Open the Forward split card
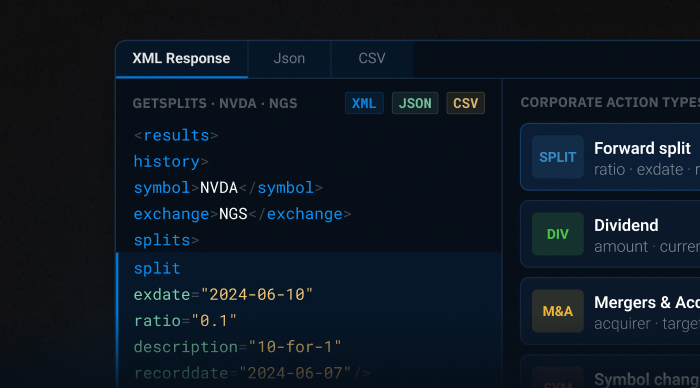This screenshot has height=388, width=700. [610, 157]
